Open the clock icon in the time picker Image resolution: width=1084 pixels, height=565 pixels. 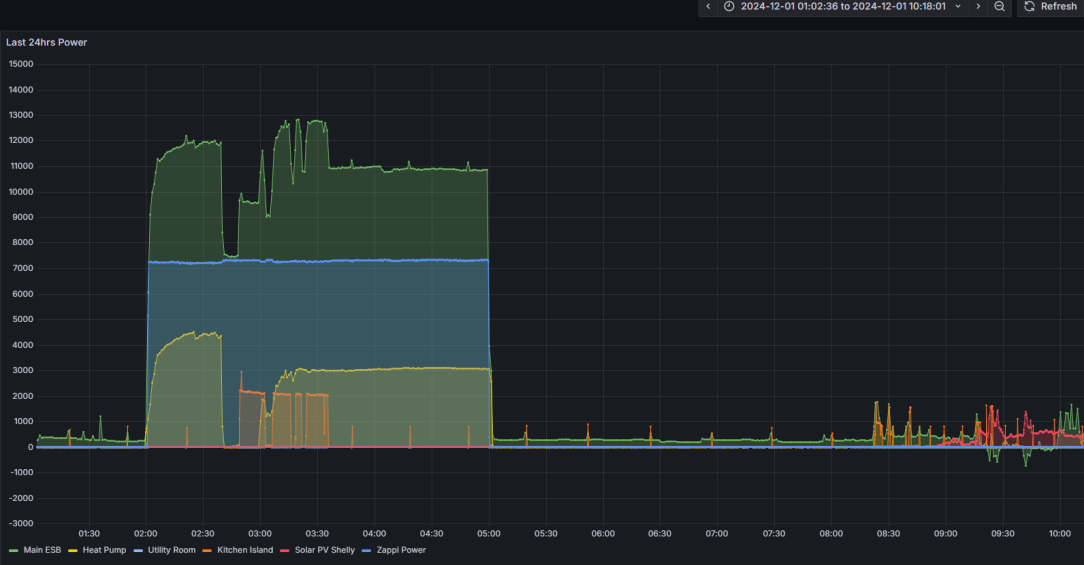[x=729, y=6]
